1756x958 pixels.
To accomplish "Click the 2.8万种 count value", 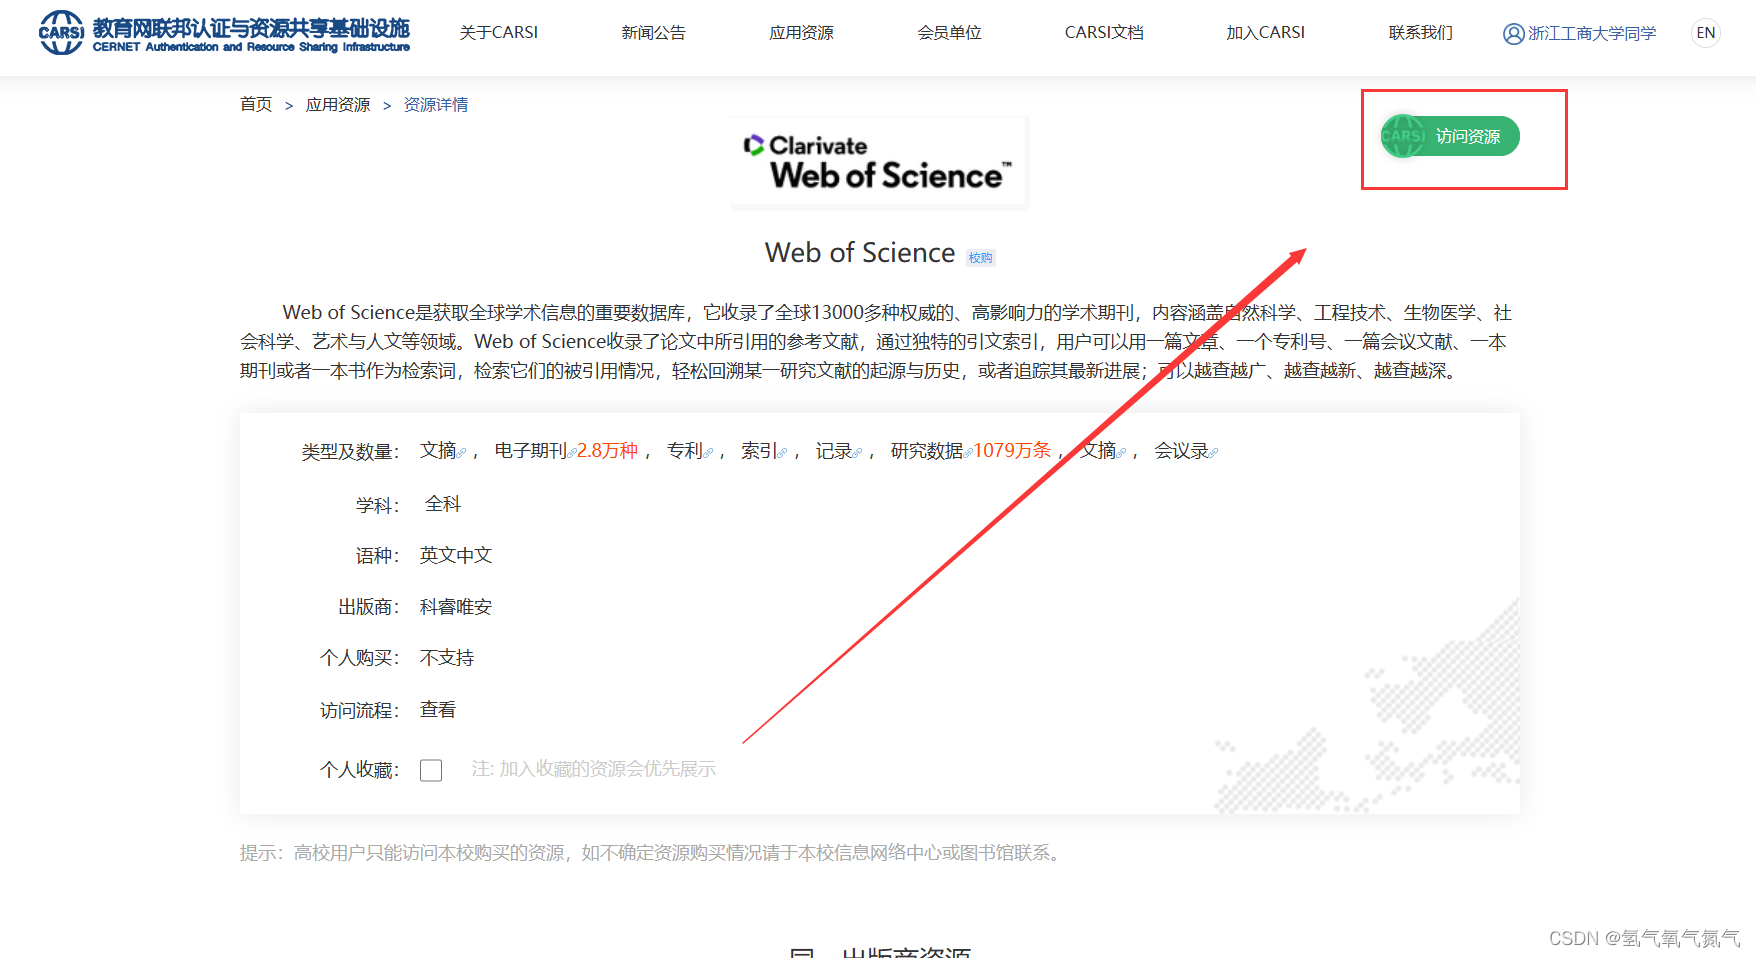I will (x=607, y=451).
